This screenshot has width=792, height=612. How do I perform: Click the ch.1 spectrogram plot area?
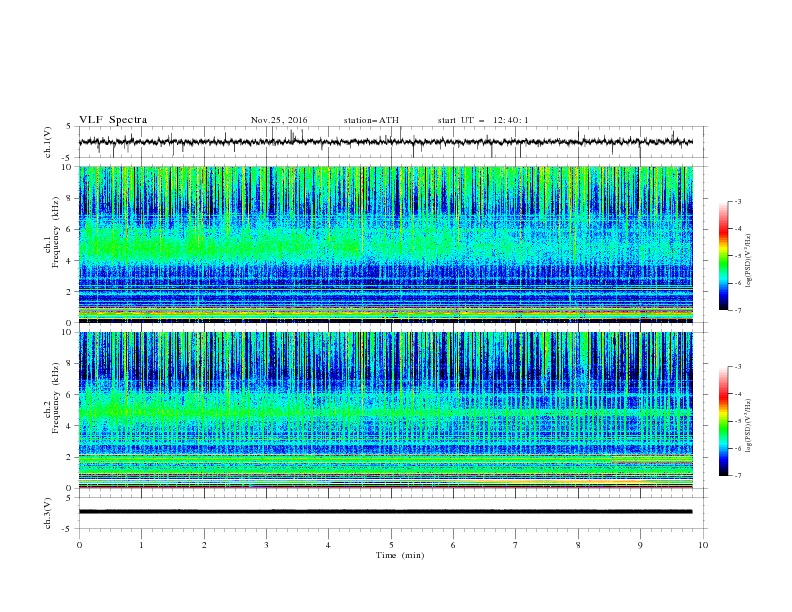point(386,244)
